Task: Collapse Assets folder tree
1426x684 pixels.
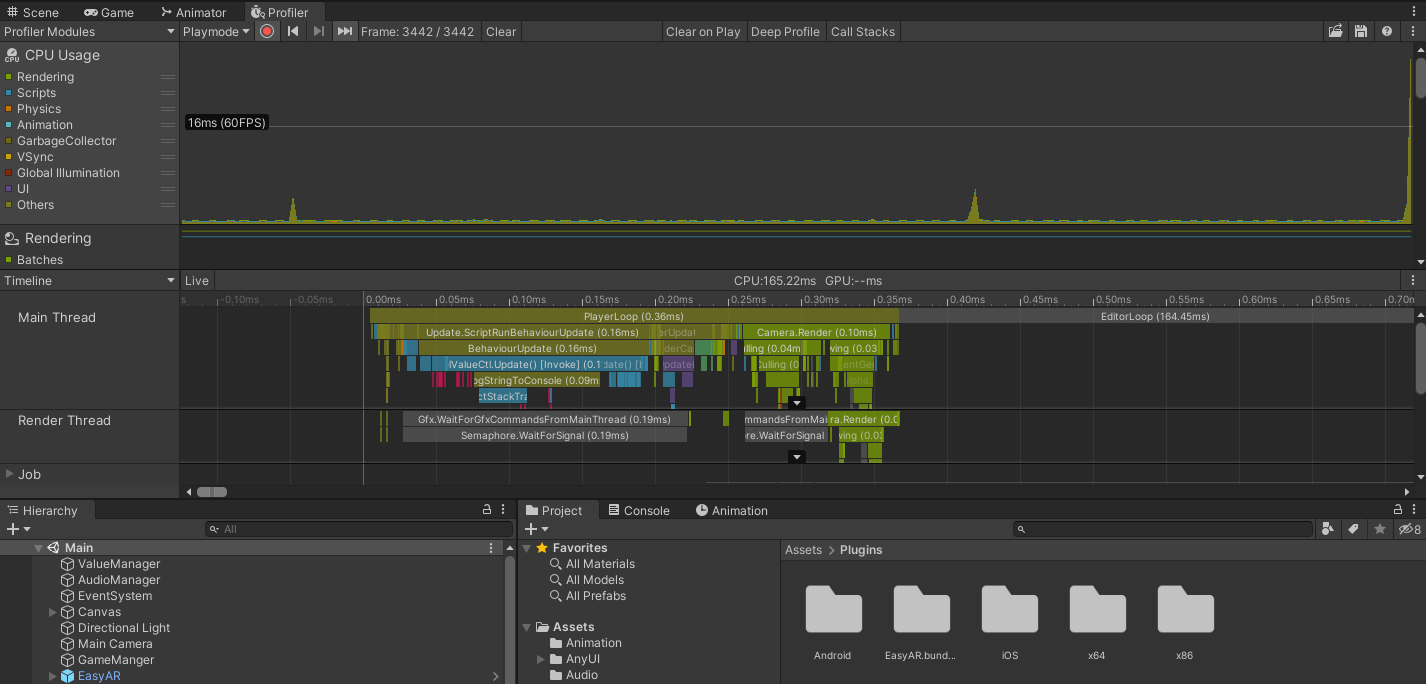Action: click(527, 627)
